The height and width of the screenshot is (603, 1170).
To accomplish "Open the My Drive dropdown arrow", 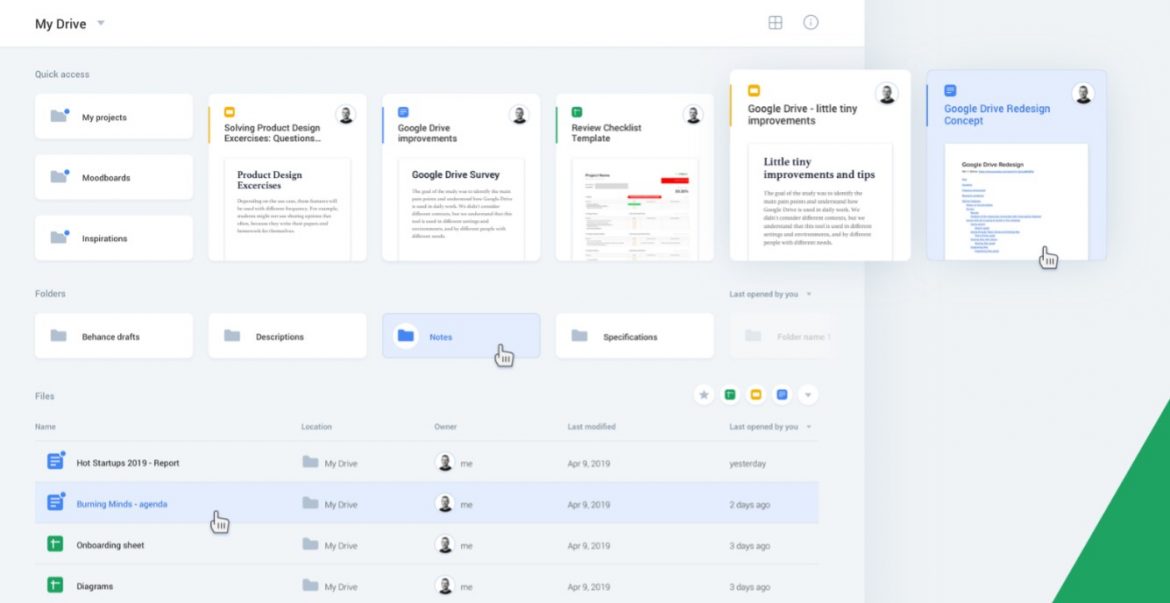I will (x=99, y=23).
